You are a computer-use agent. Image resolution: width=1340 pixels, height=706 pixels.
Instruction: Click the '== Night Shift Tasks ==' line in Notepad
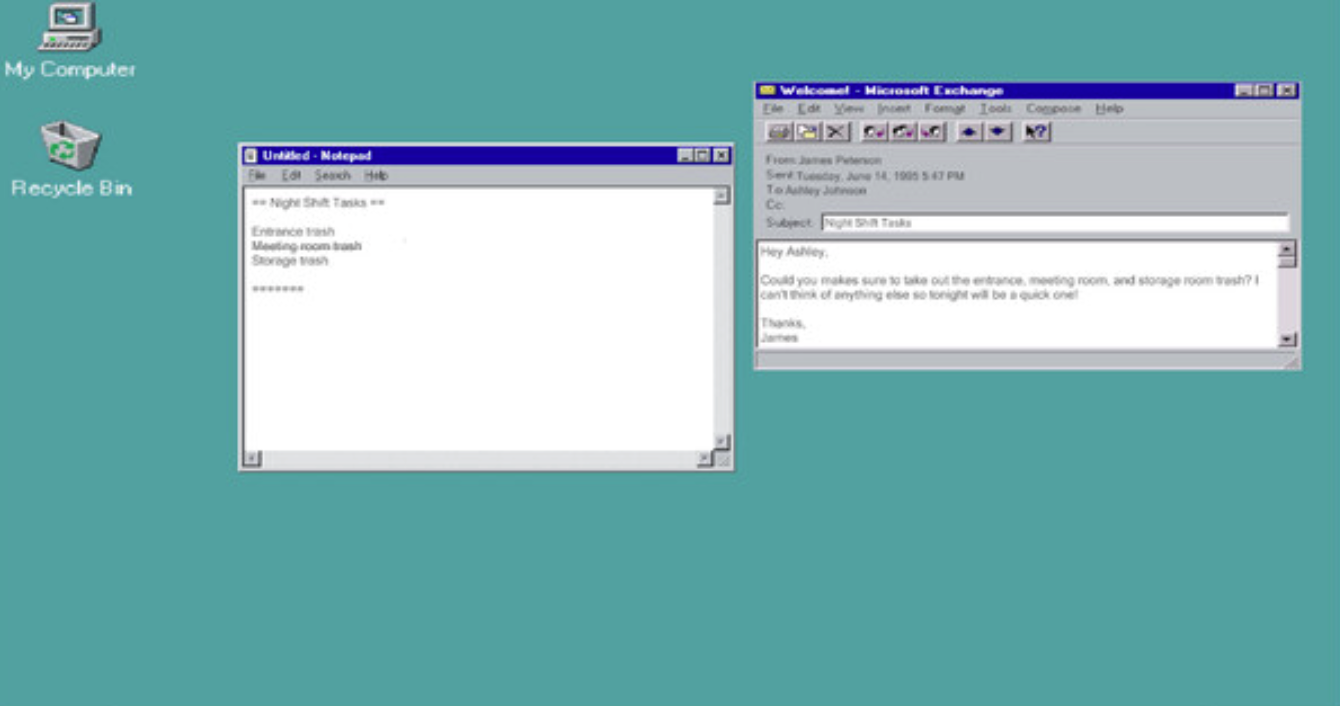click(x=318, y=203)
